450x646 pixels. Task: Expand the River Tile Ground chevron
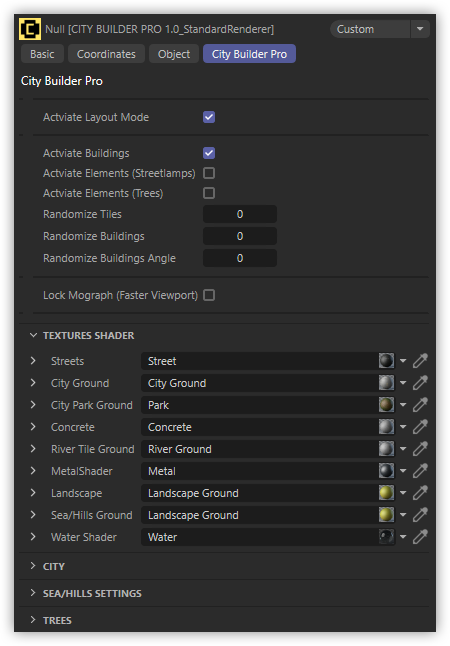33,449
